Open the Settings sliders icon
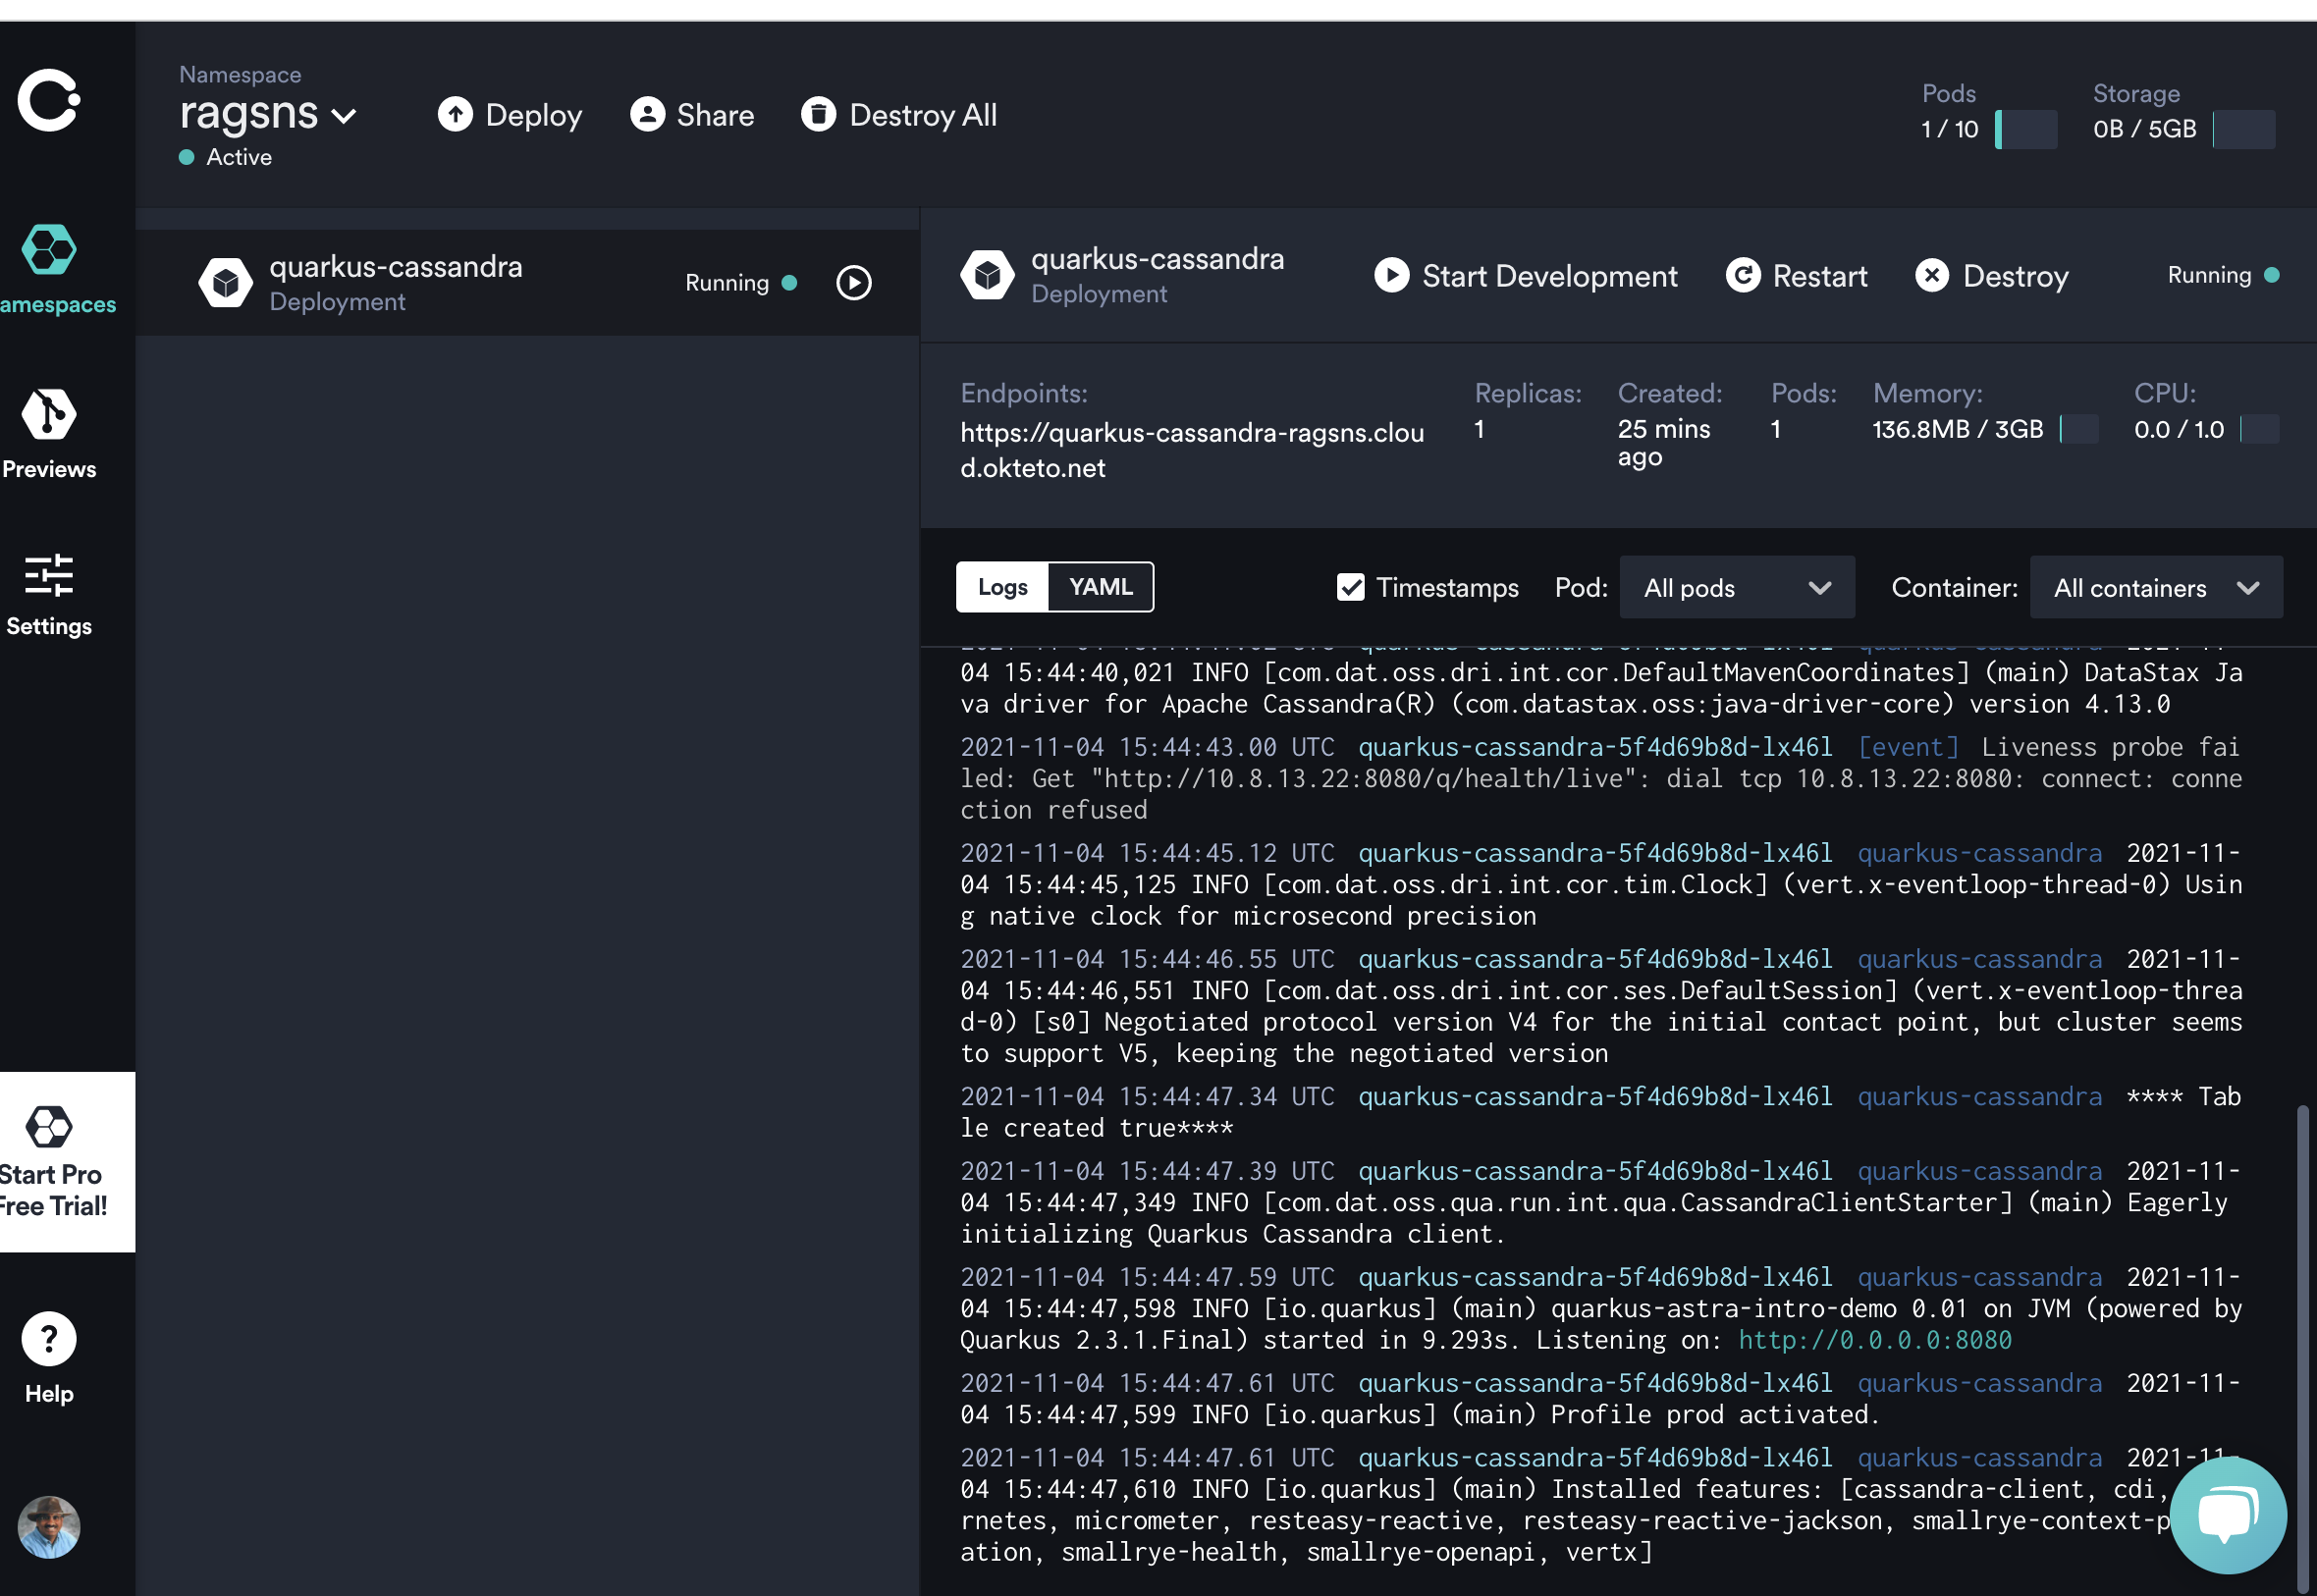The image size is (2317, 1596). pyautogui.click(x=48, y=576)
